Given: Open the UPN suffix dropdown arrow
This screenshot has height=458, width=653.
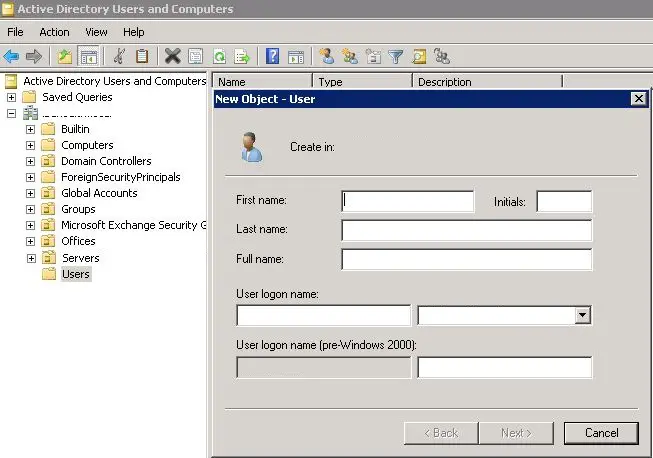Looking at the screenshot, I should tap(583, 315).
